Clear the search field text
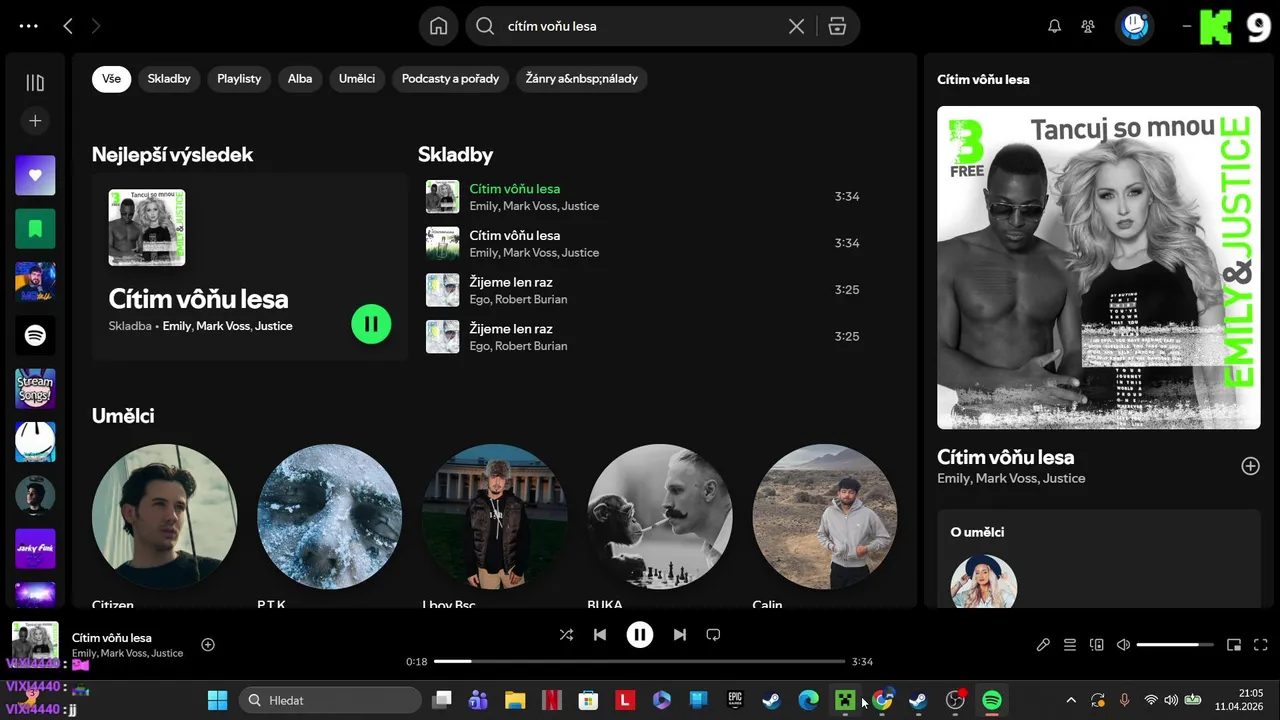The image size is (1280, 720). coord(796,26)
